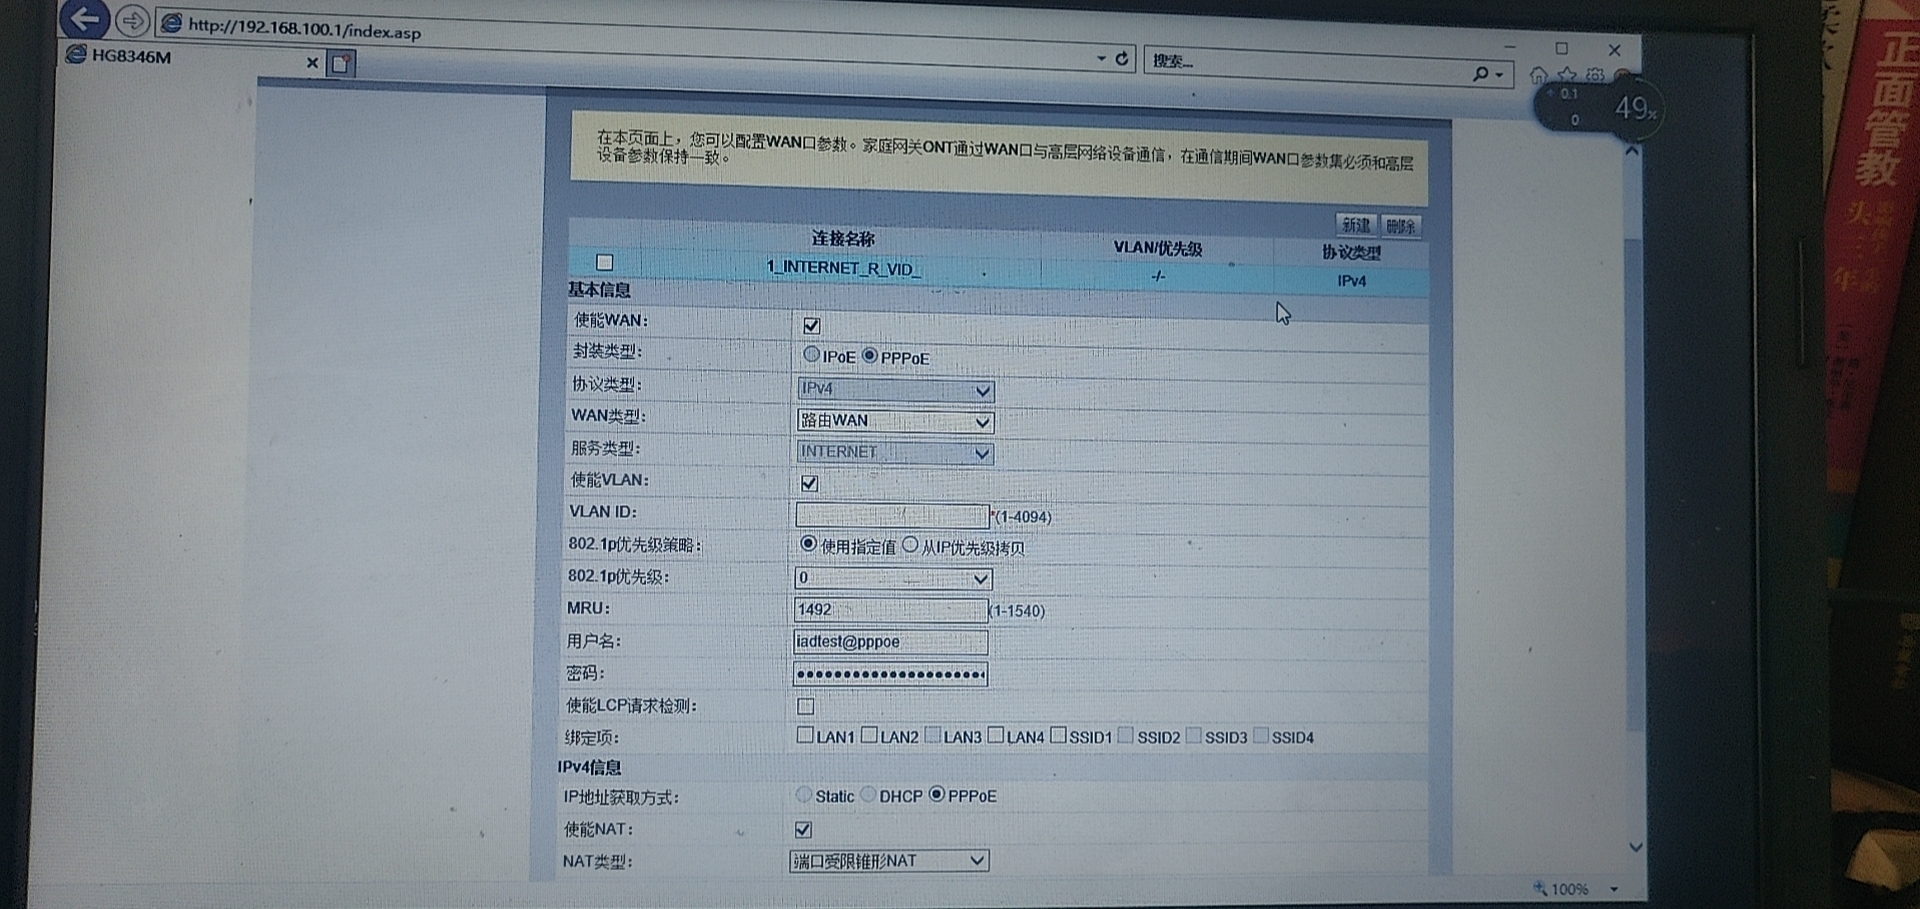Check the LAN2 binding checkbox
The height and width of the screenshot is (909, 1920).
click(x=869, y=735)
